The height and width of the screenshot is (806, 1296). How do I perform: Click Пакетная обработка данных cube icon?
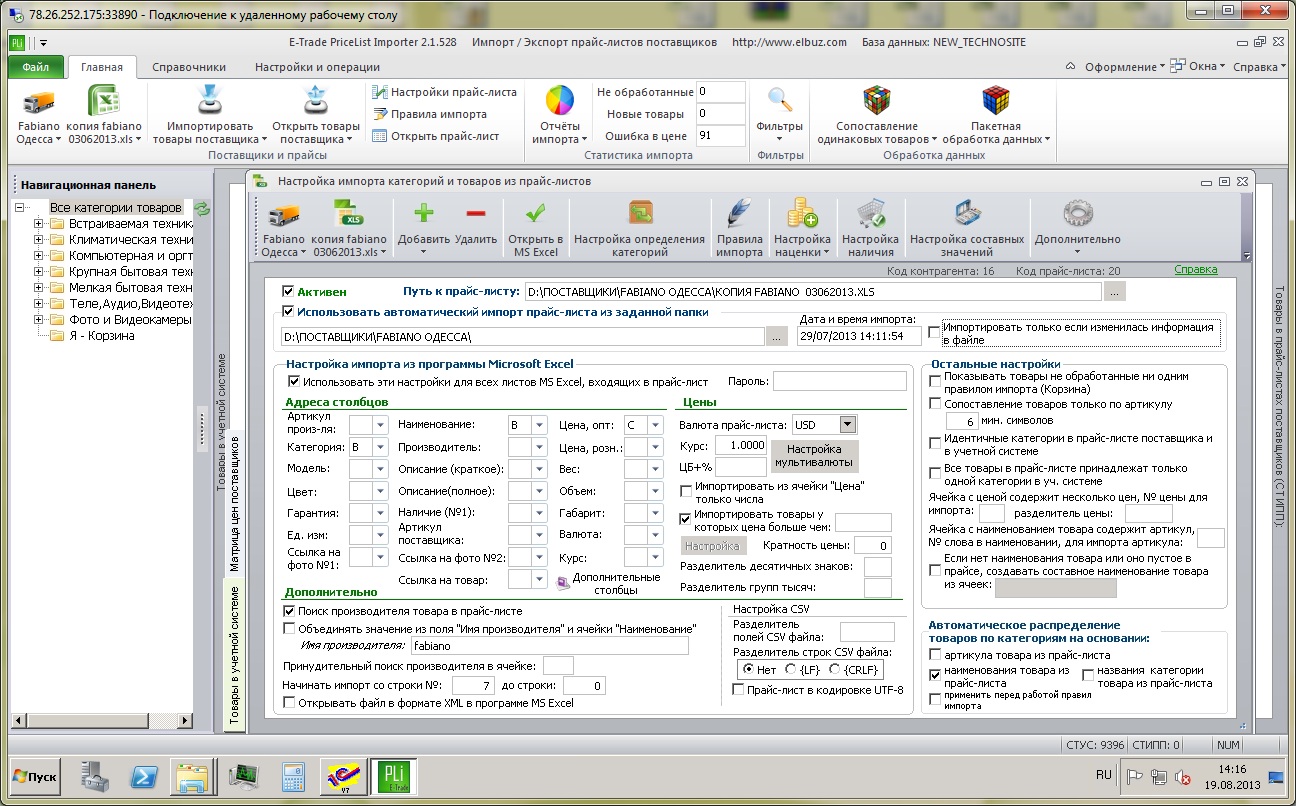click(x=995, y=101)
